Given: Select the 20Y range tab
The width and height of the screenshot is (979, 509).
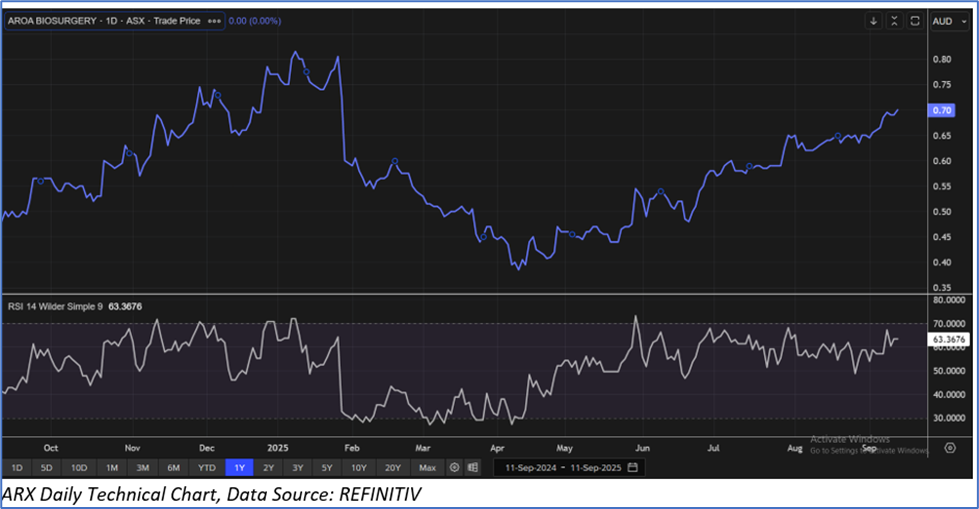Looking at the screenshot, I should (x=393, y=468).
